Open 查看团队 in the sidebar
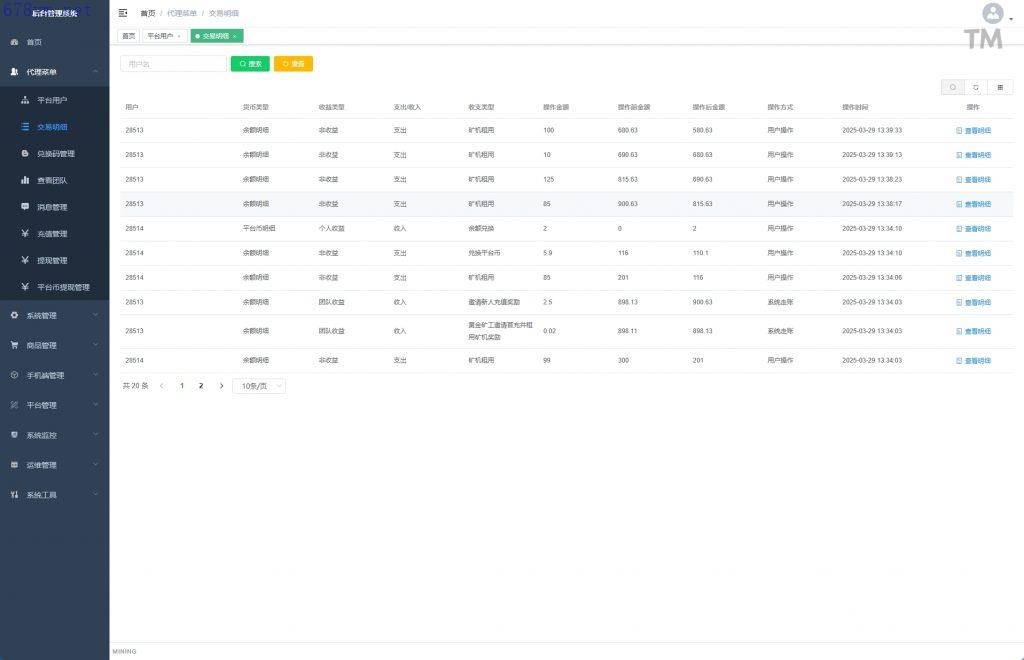This screenshot has width=1024, height=660. (52, 180)
